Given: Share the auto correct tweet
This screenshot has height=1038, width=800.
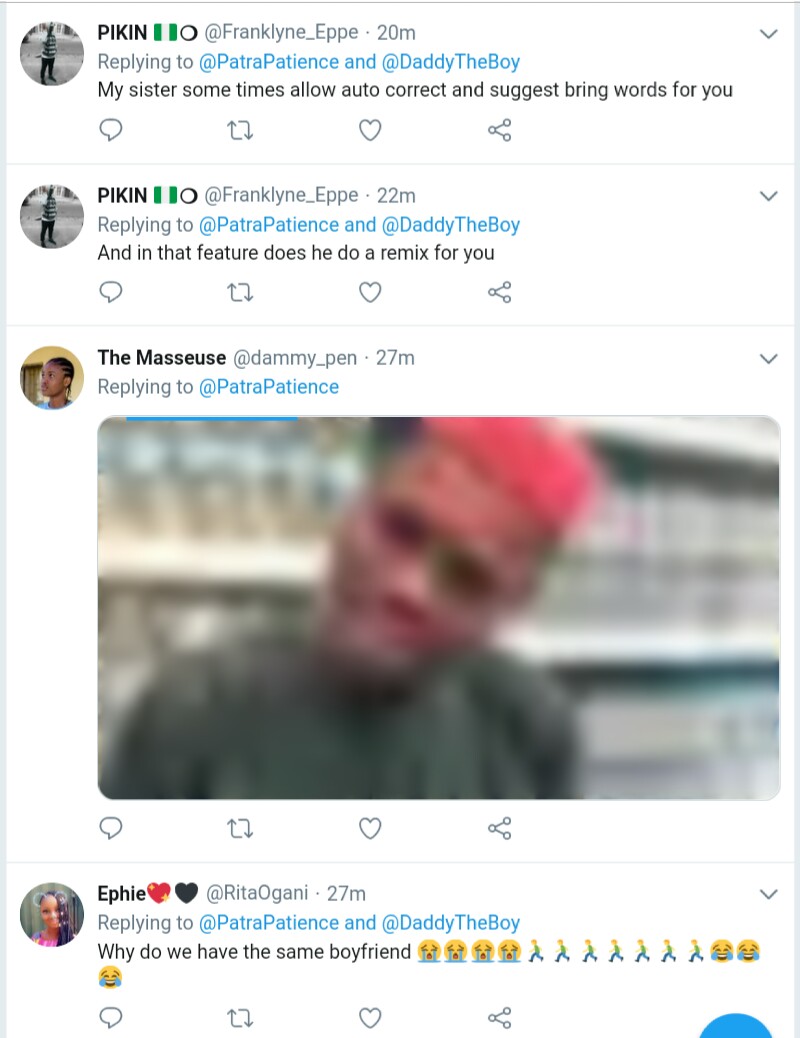Looking at the screenshot, I should pyautogui.click(x=499, y=130).
